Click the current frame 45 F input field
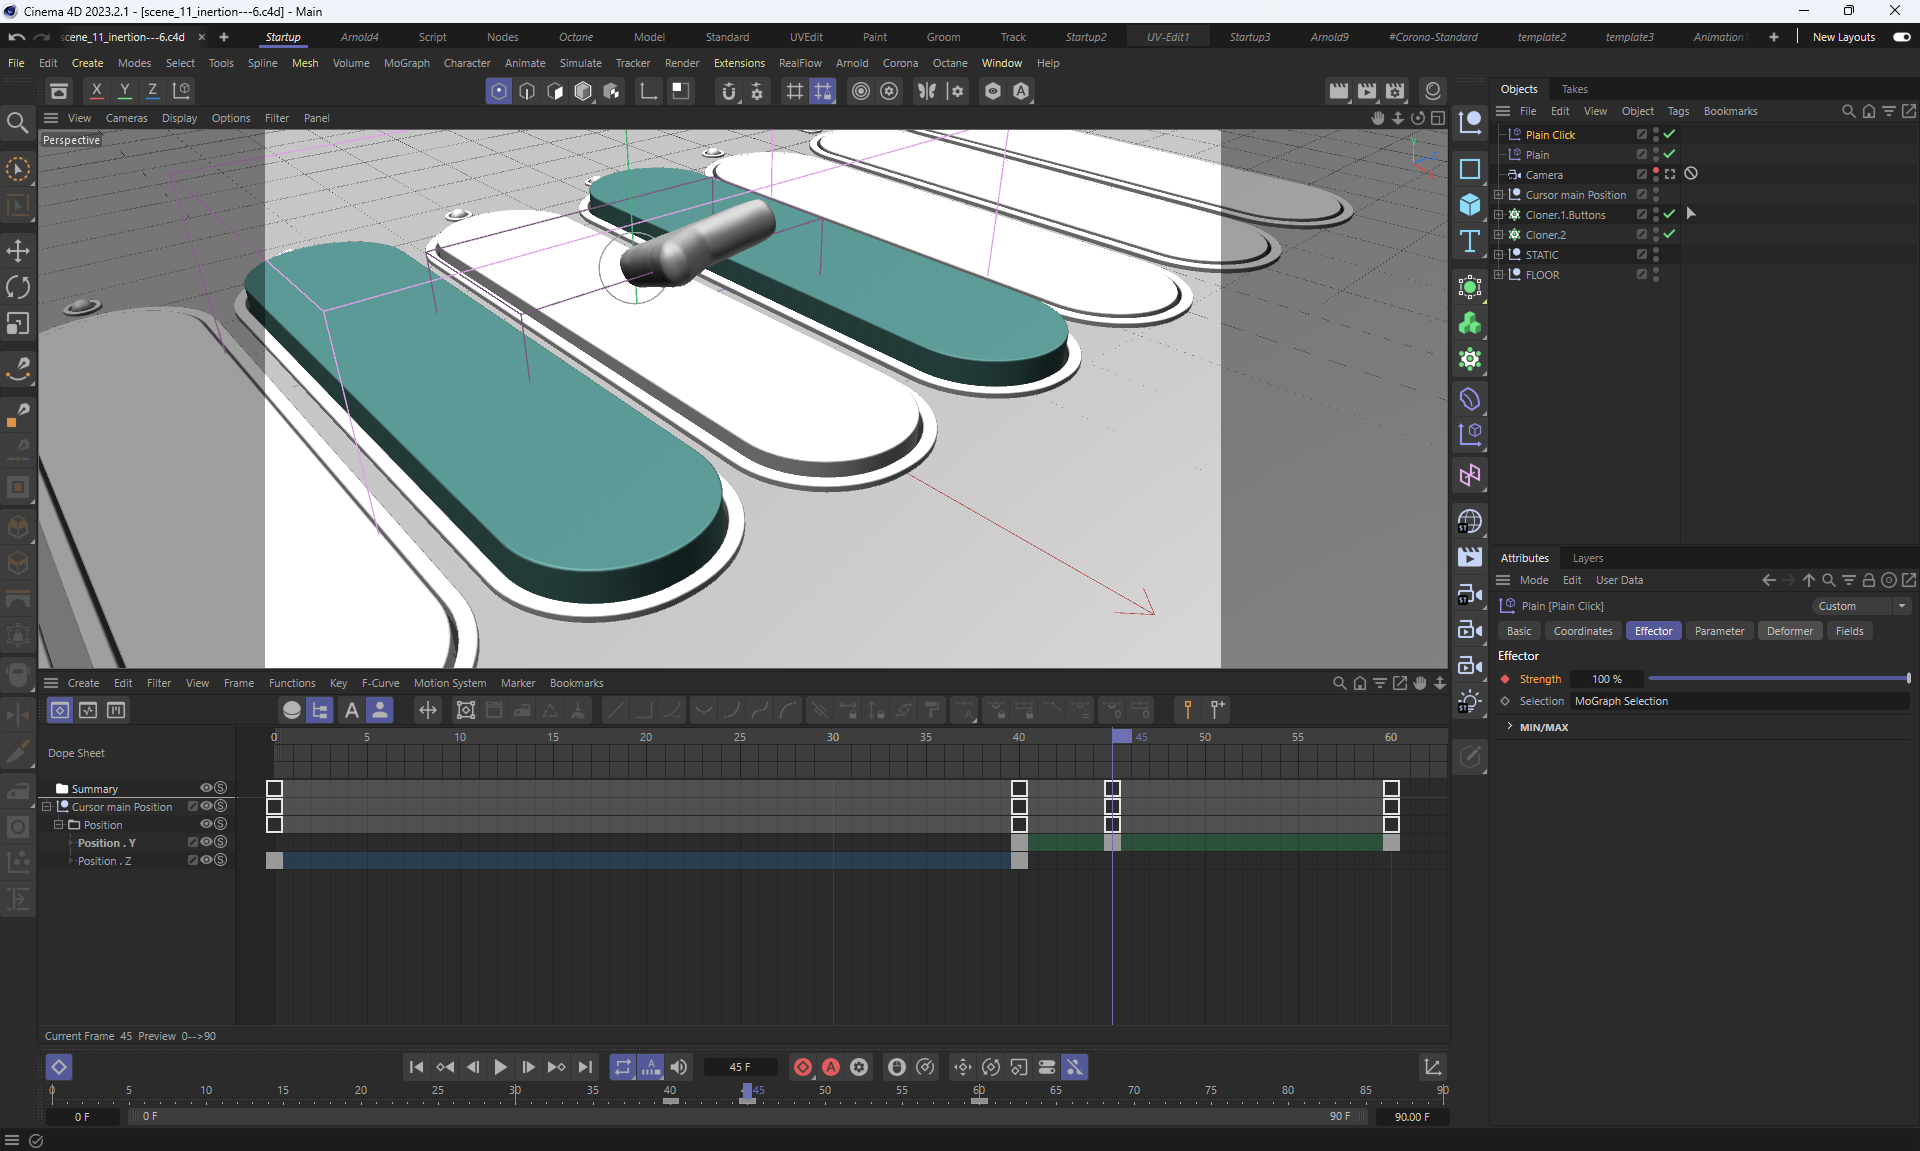The width and height of the screenshot is (1920, 1151). [740, 1067]
